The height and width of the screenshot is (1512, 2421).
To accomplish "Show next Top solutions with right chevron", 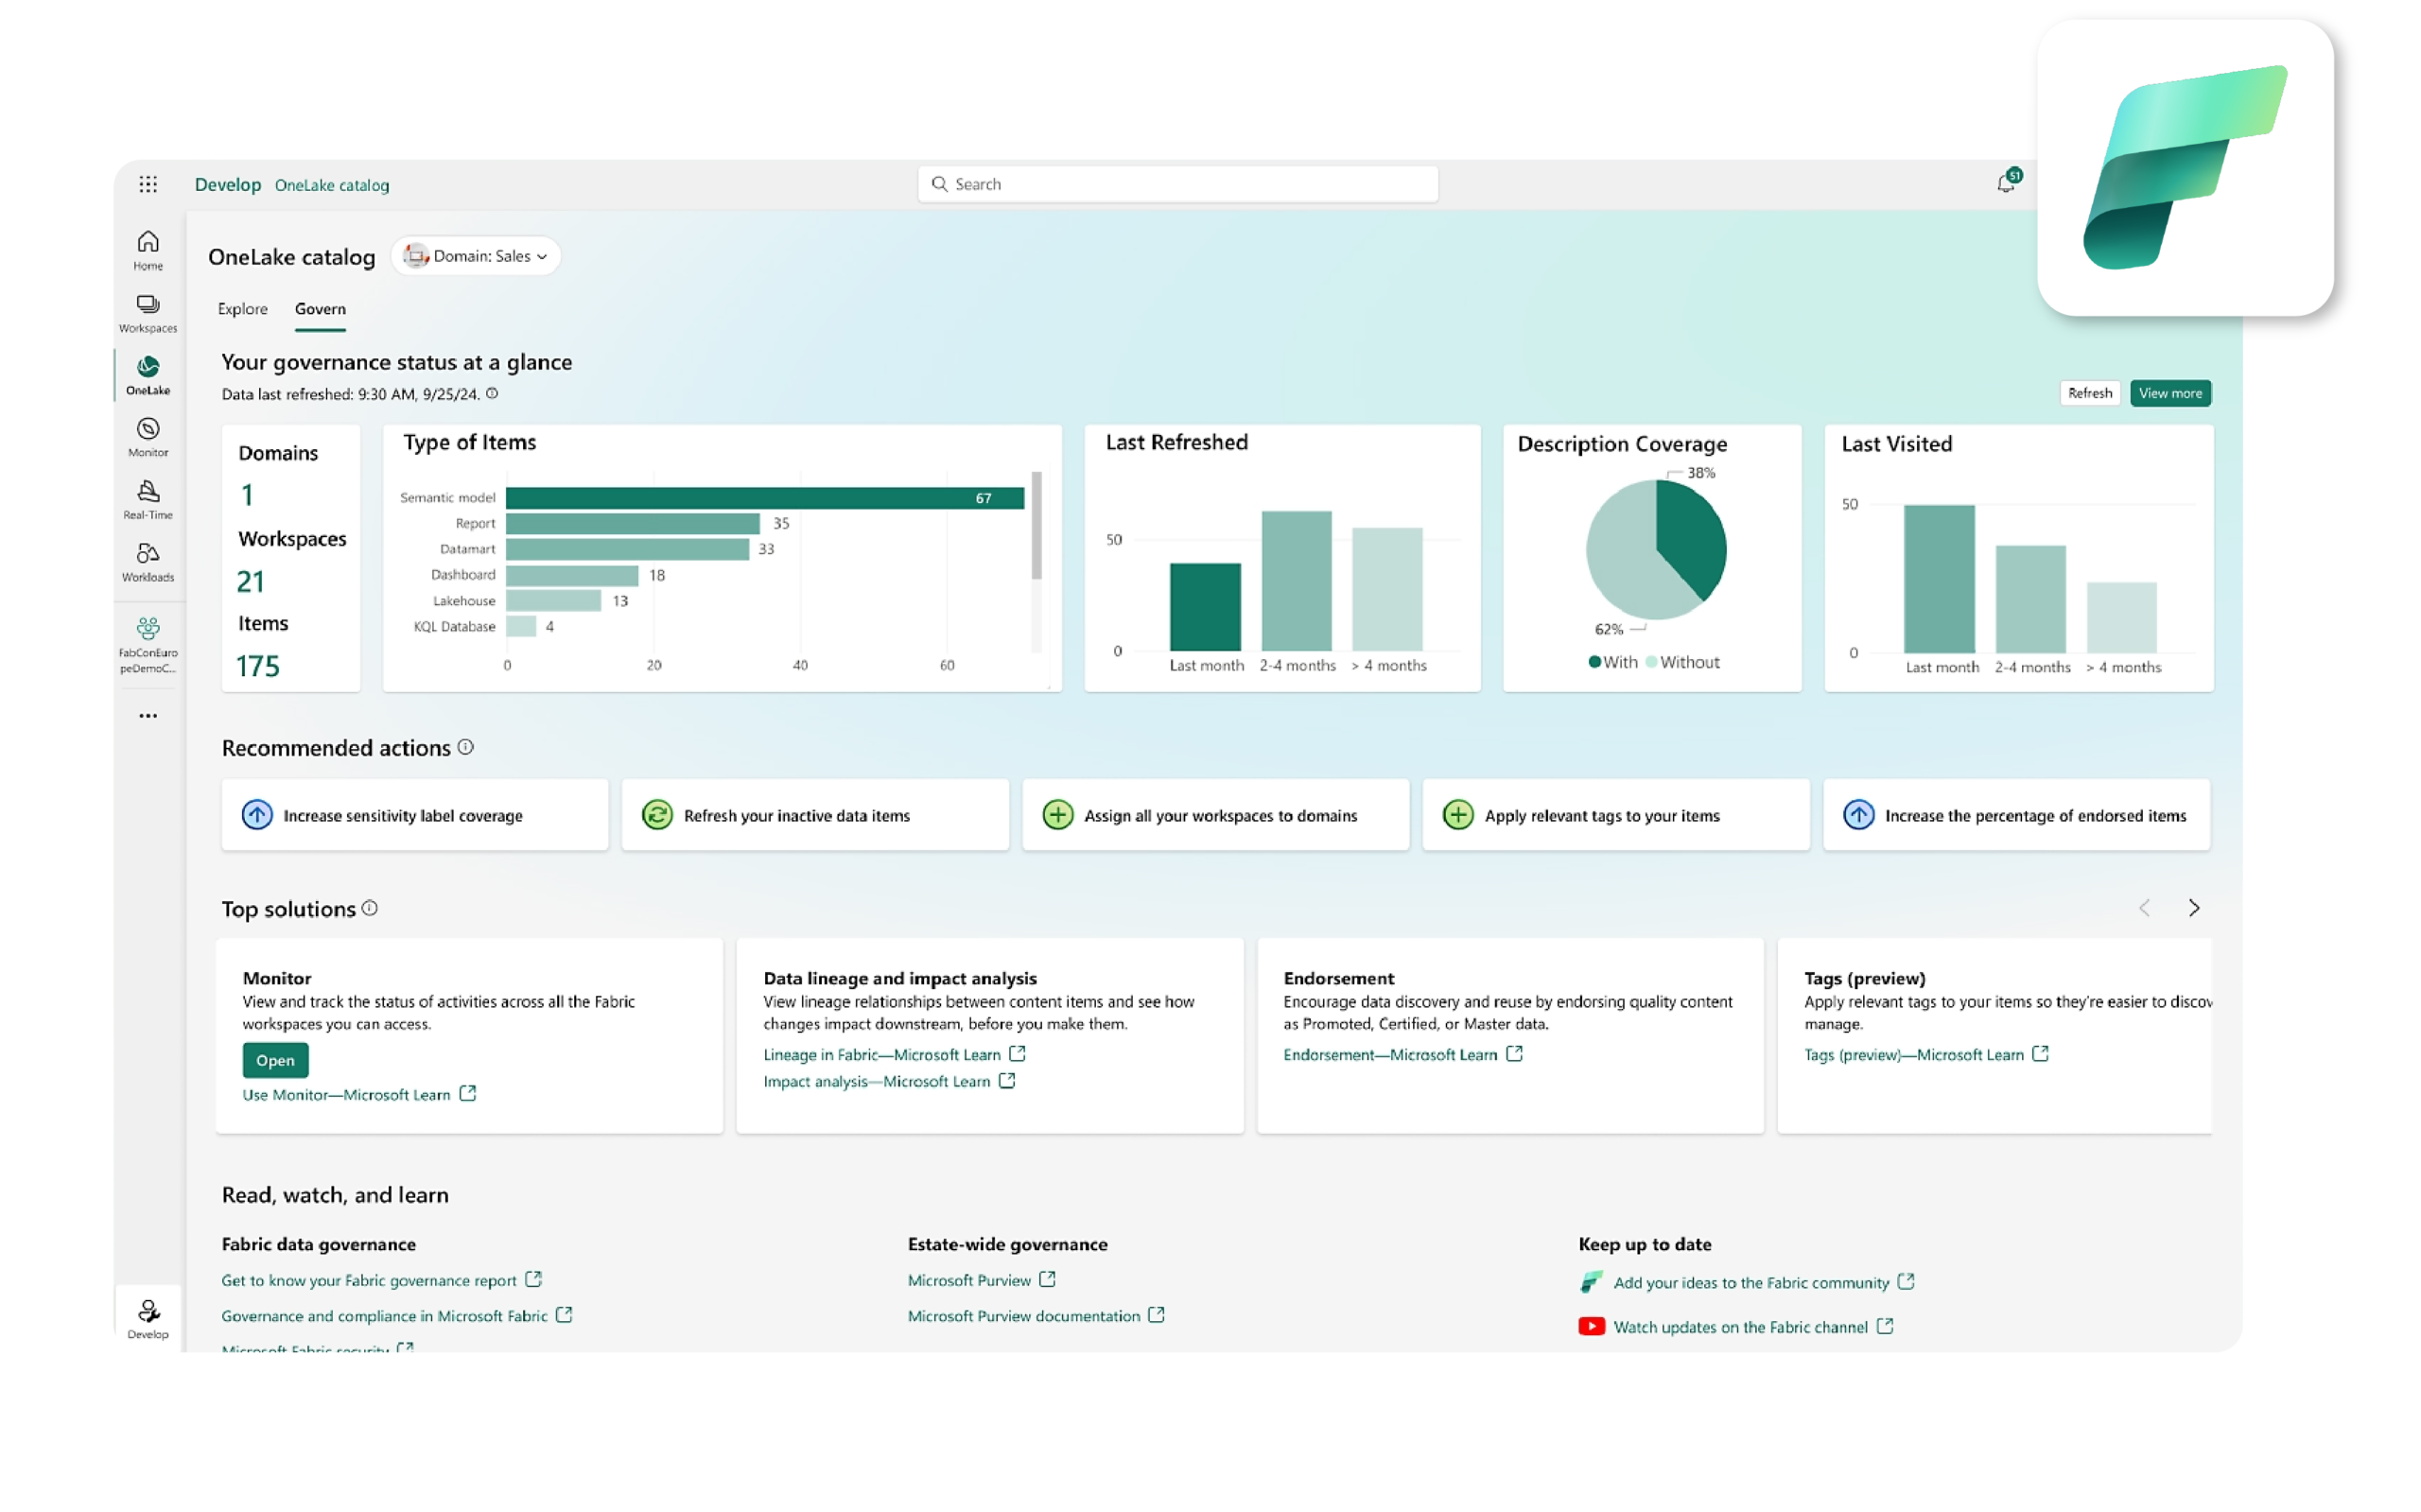I will pos(2193,908).
